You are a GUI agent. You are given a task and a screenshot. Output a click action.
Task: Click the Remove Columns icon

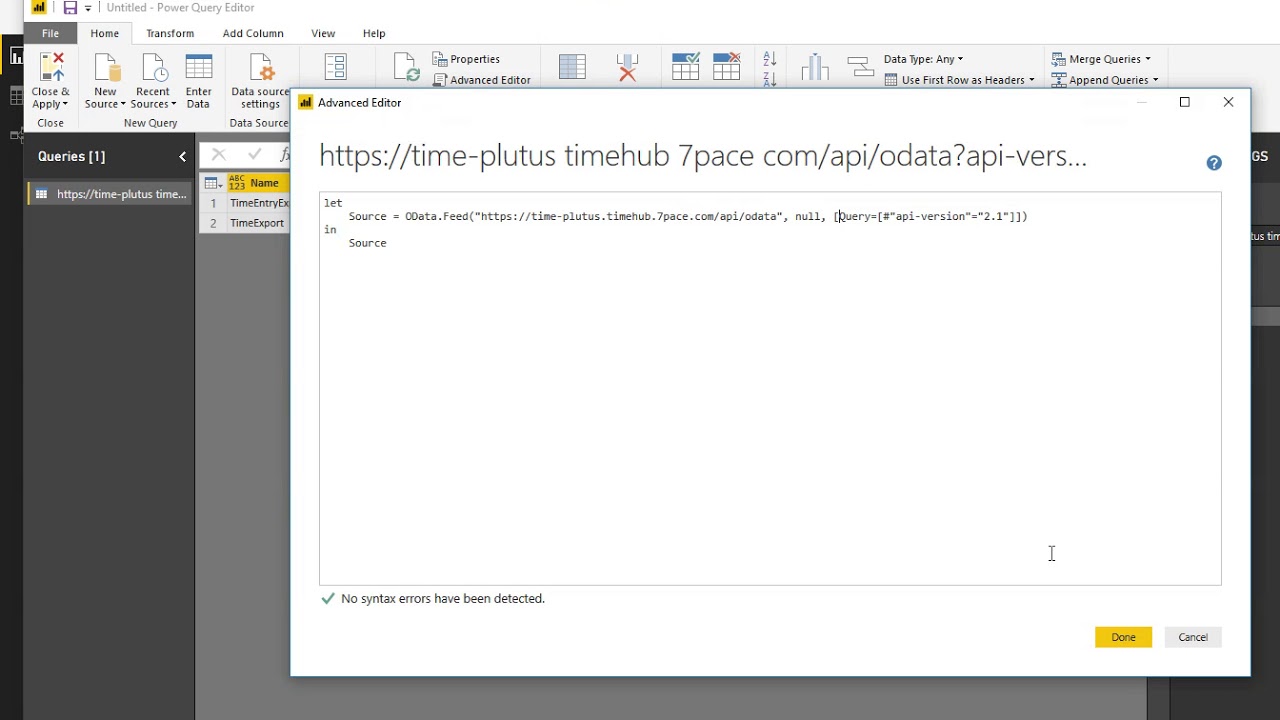click(x=628, y=67)
